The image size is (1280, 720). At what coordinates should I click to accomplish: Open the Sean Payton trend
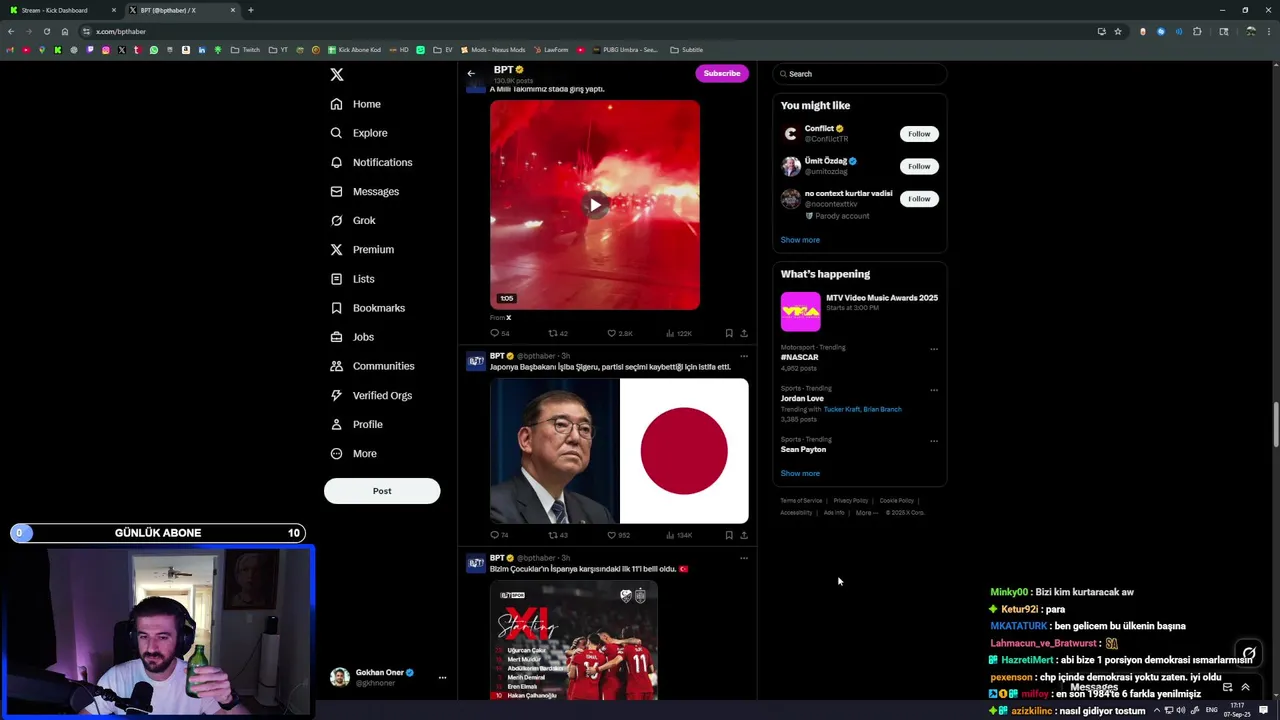[803, 449]
